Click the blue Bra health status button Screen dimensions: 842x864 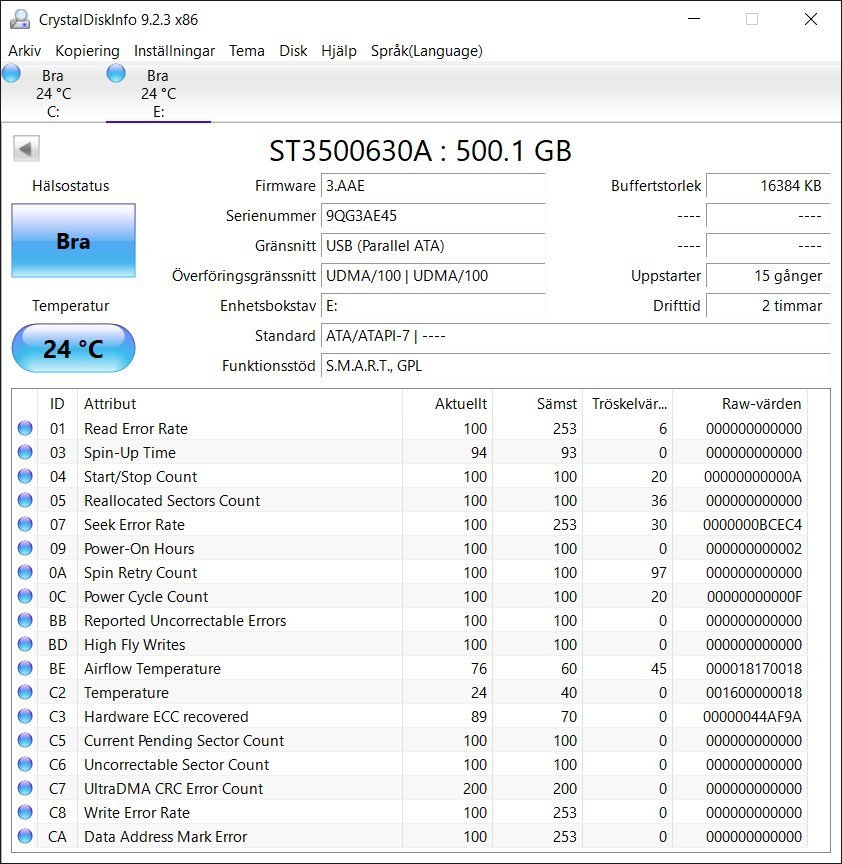73,241
